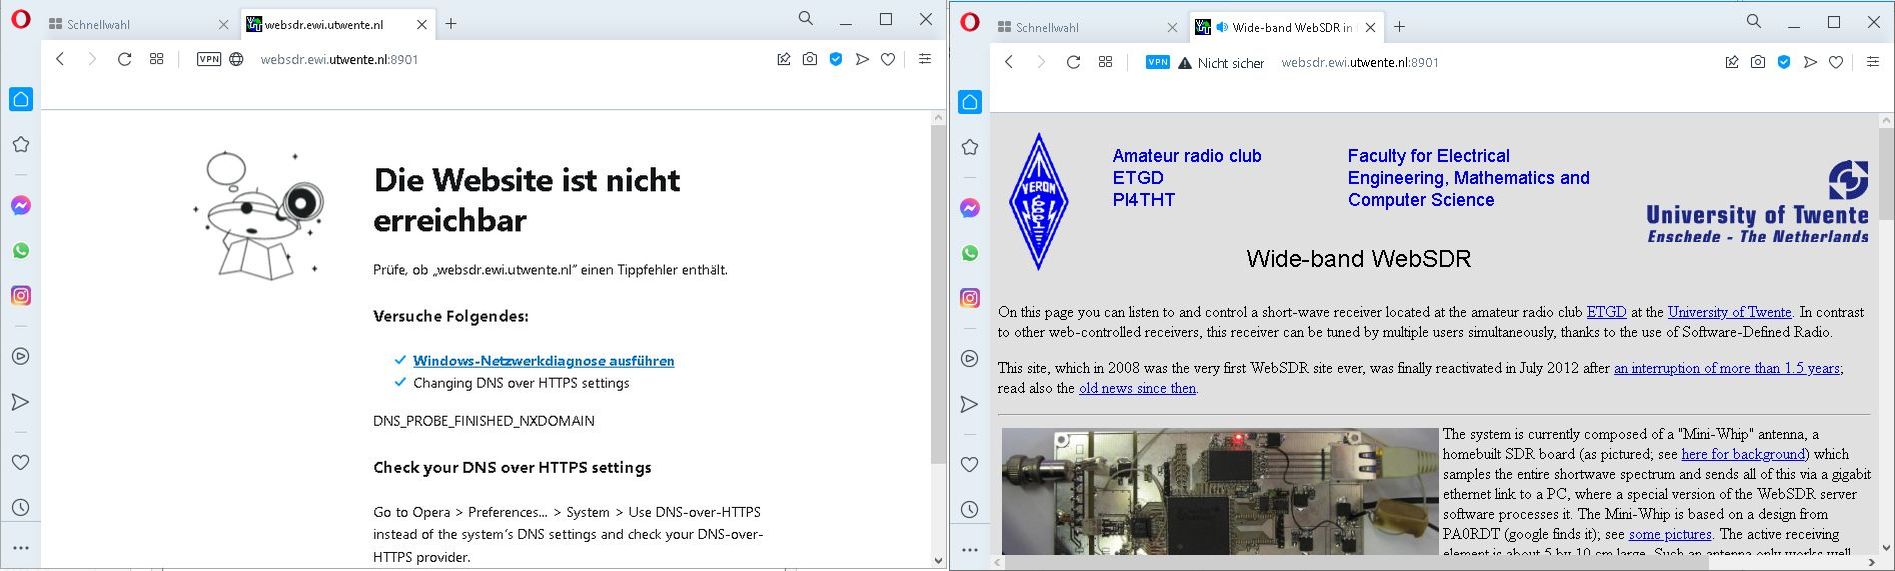This screenshot has width=1895, height=571.
Task: Open the ETGD link in the WebSDR page
Action: click(1606, 312)
